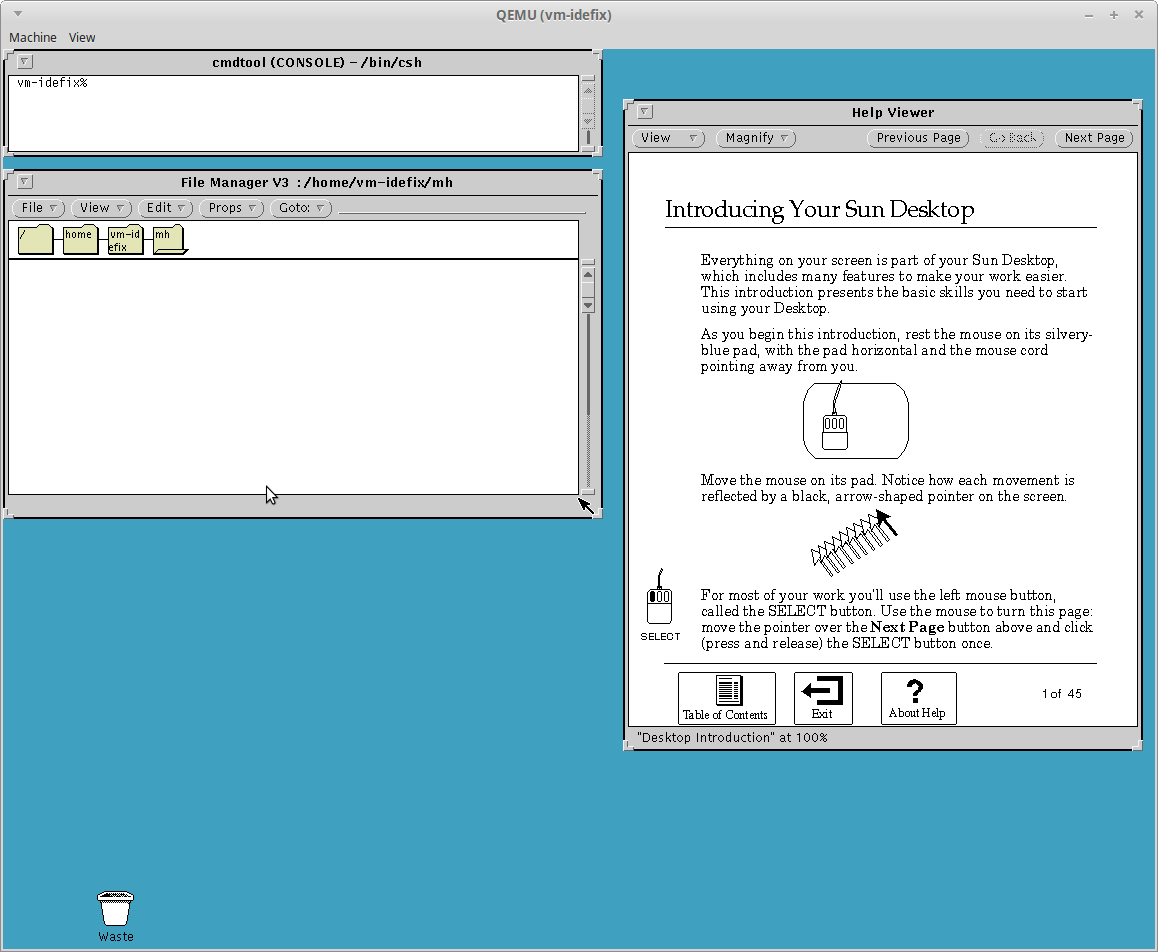The width and height of the screenshot is (1158, 952).
Task: Click the SELECT mouse button illustration
Action: tap(659, 605)
